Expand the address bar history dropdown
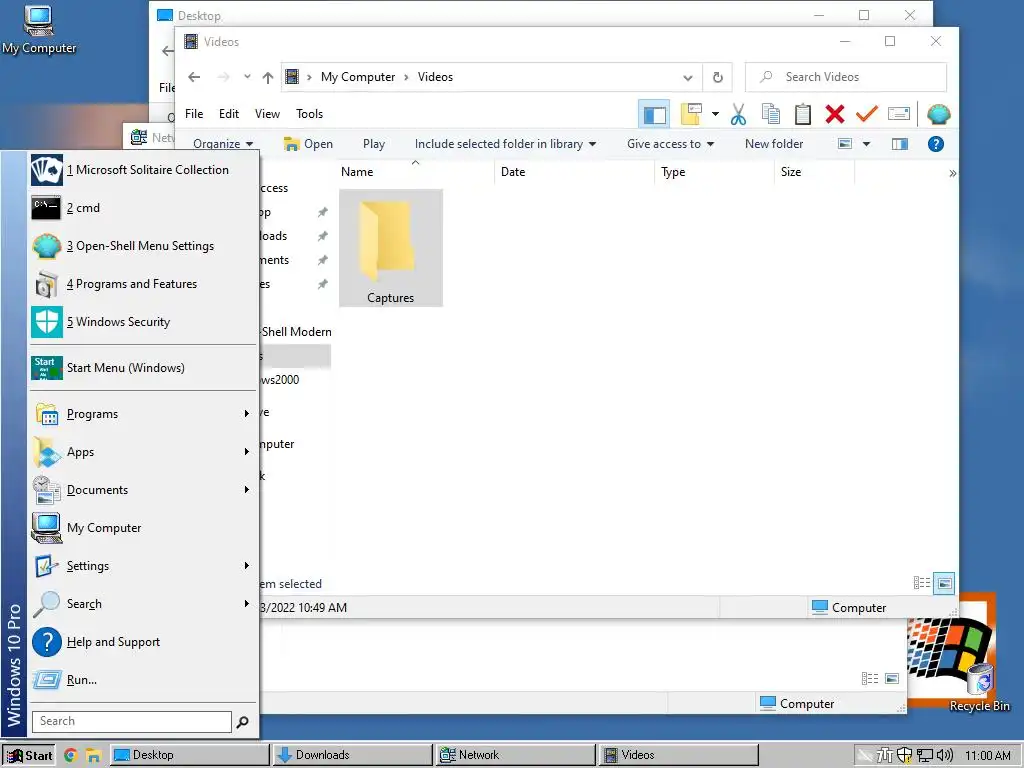The image size is (1024, 768). pos(688,77)
